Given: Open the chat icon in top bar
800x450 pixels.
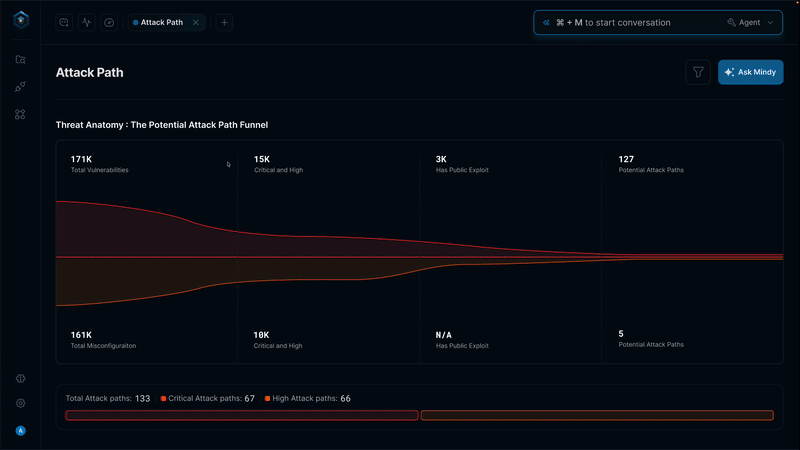Looking at the screenshot, I should coord(64,22).
